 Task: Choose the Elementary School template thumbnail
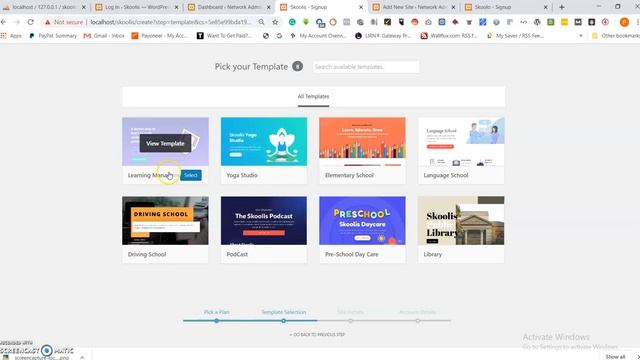[x=362, y=142]
